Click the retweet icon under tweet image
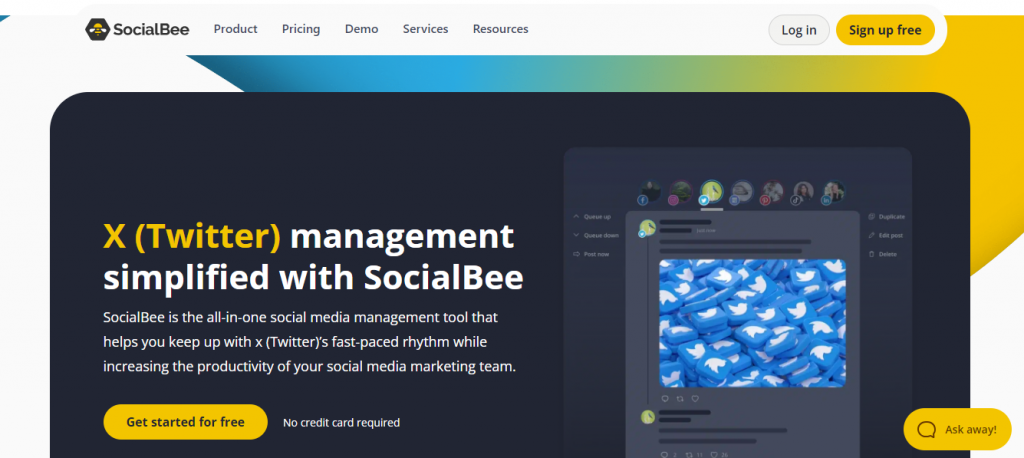Image resolution: width=1024 pixels, height=458 pixels. pos(680,399)
